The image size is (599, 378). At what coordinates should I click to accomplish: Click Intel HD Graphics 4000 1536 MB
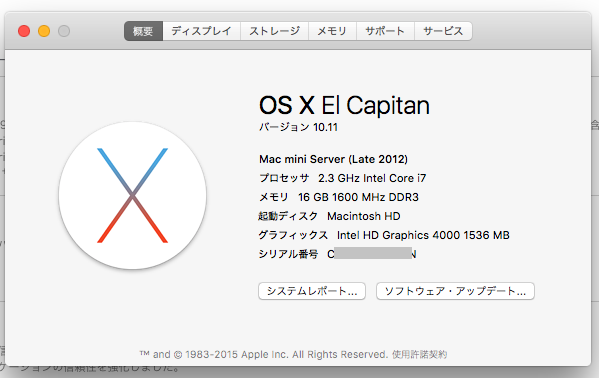[423, 235]
